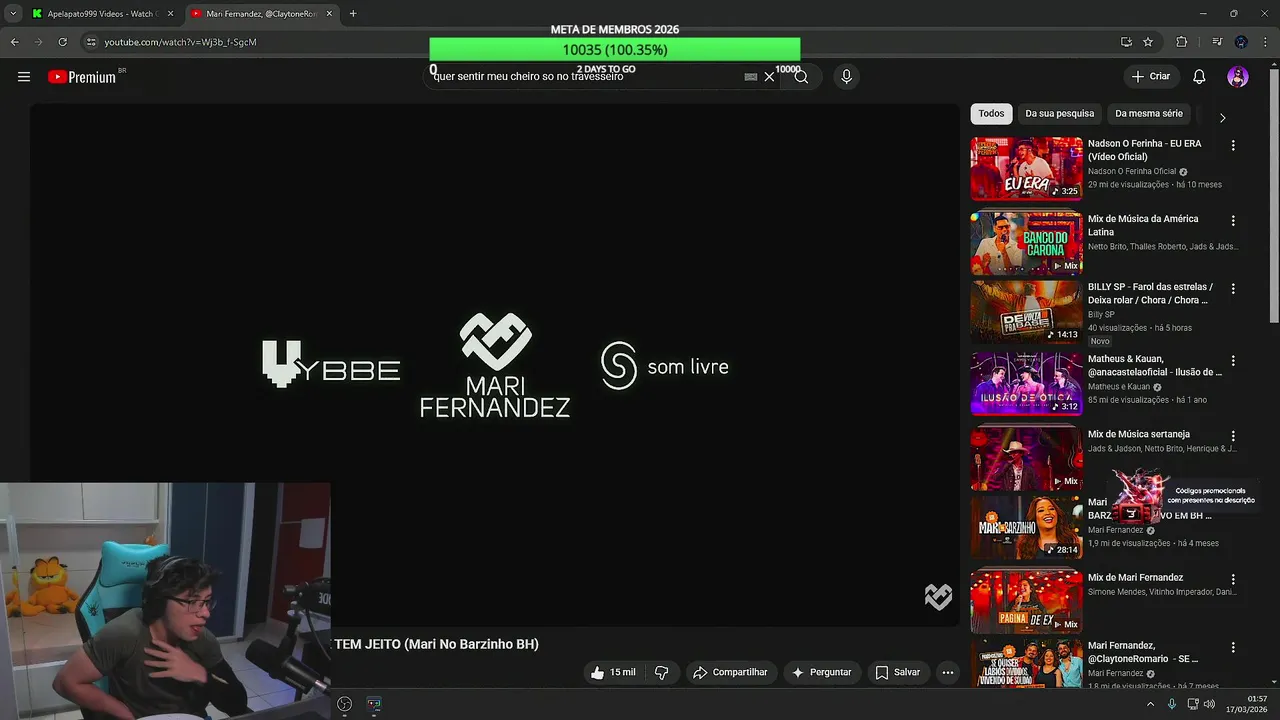Viewport: 1280px width, 720px height.
Task: Open Mix de Música da América Latina title
Action: pos(1143,225)
